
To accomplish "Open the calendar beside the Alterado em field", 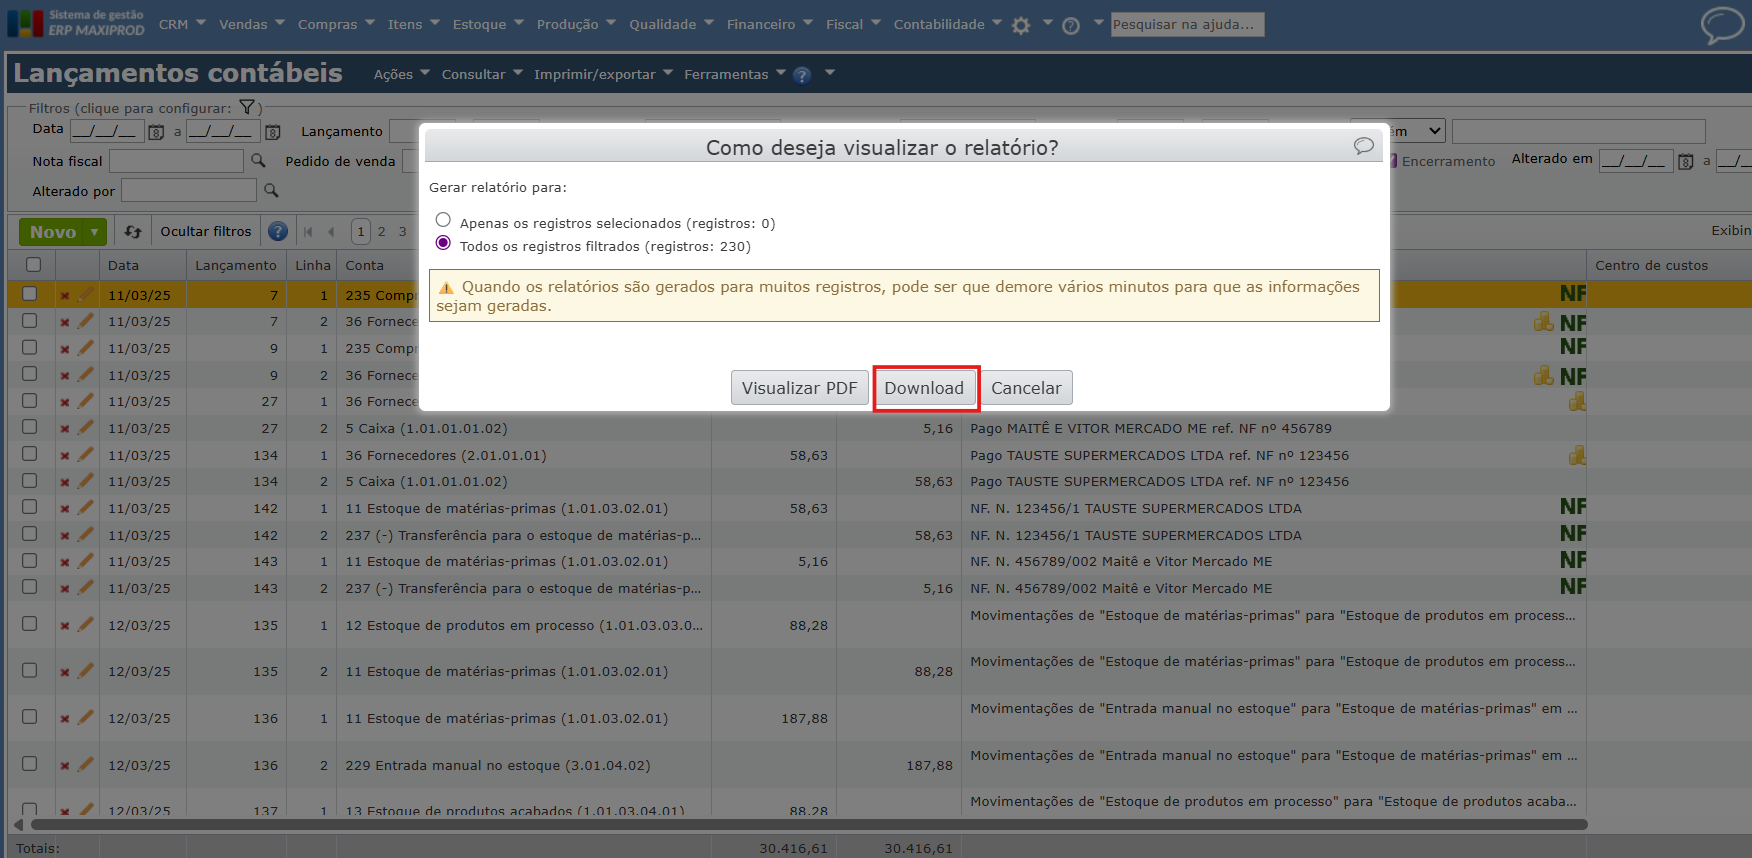I will coord(1686,162).
